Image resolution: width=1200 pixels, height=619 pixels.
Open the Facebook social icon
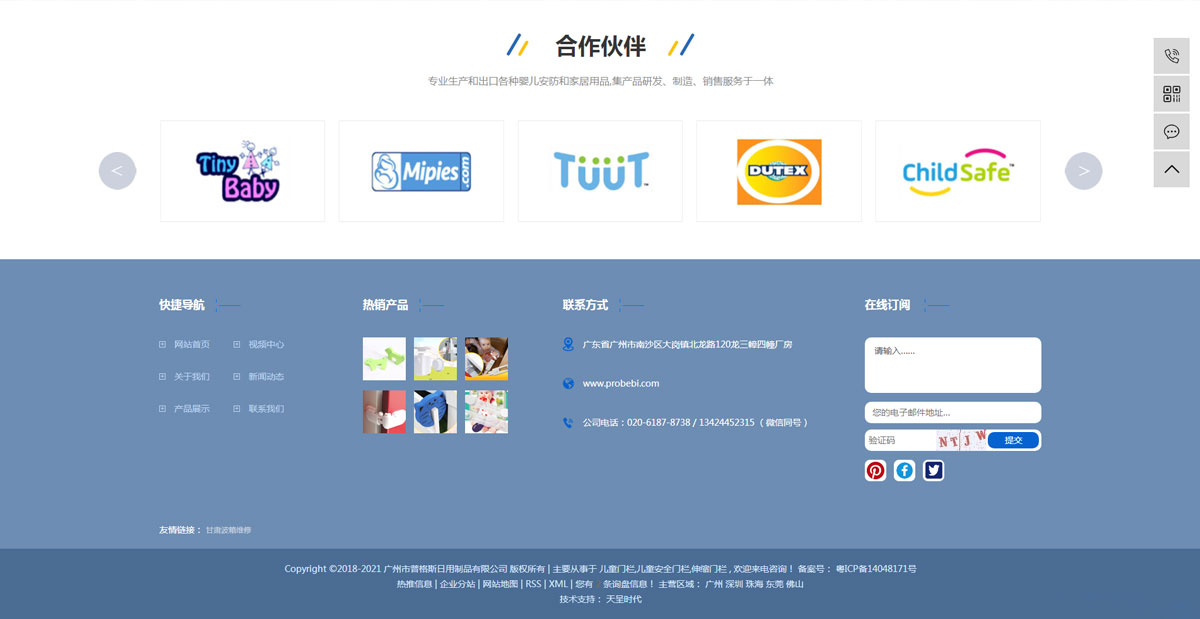pos(905,470)
